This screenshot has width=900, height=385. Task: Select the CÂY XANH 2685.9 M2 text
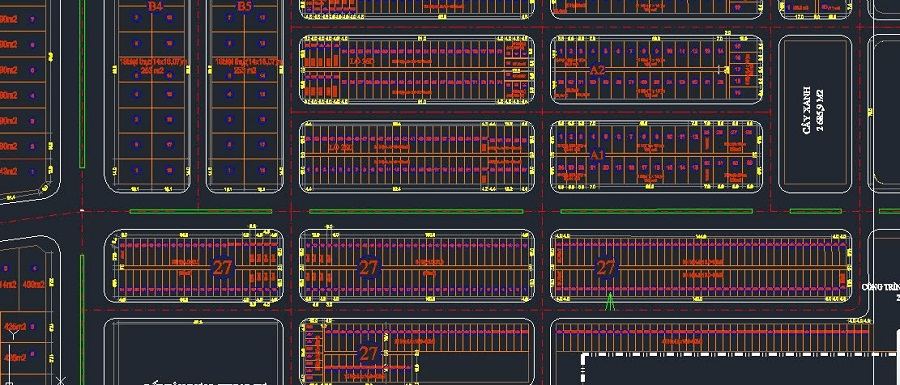tap(813, 111)
